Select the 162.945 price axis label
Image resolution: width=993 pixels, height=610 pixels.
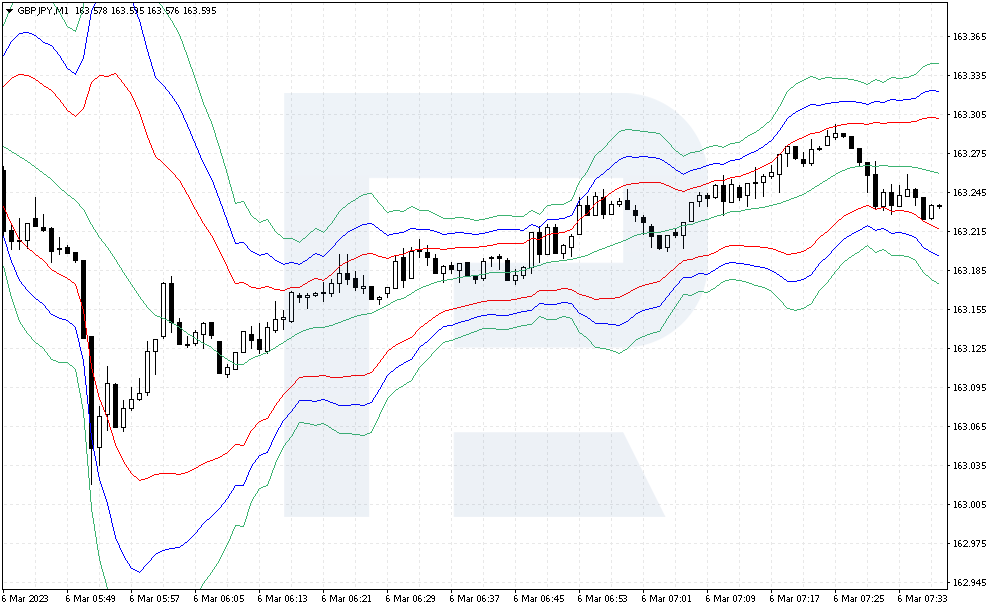click(969, 583)
